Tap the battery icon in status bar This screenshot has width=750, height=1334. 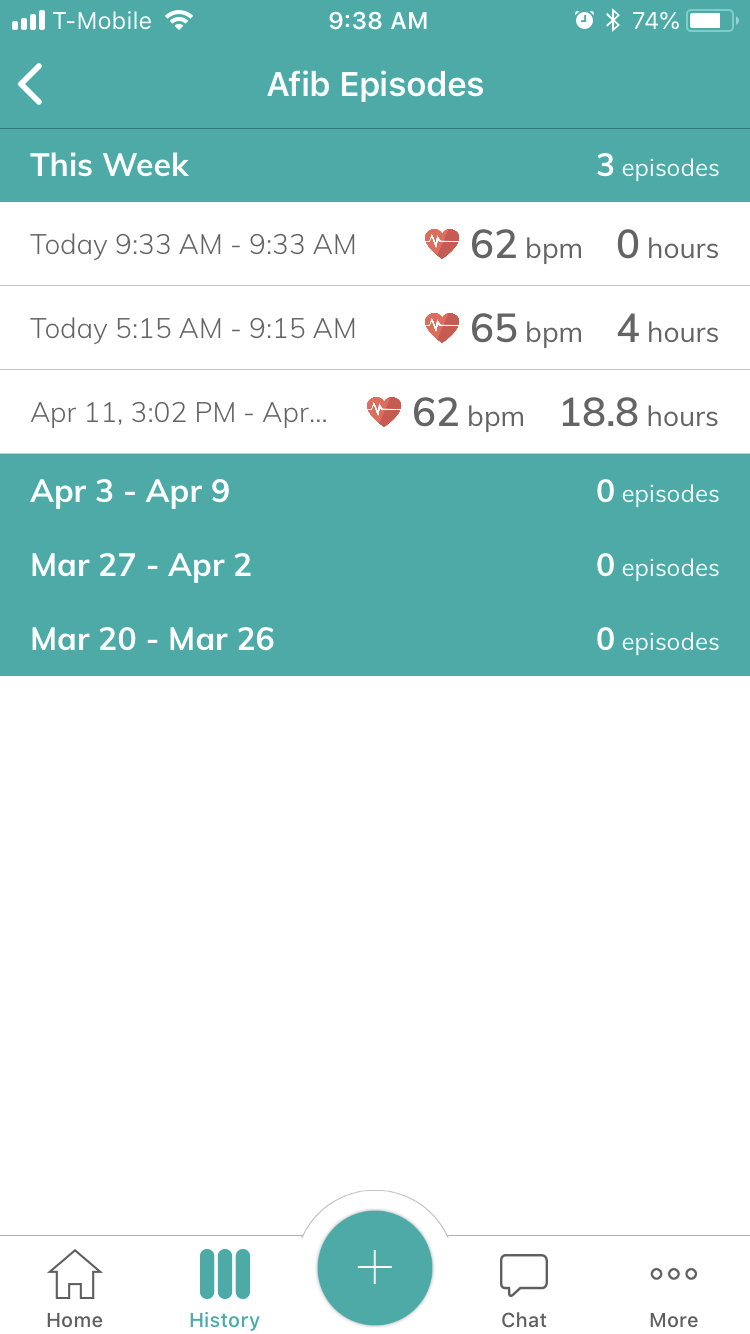[x=712, y=20]
